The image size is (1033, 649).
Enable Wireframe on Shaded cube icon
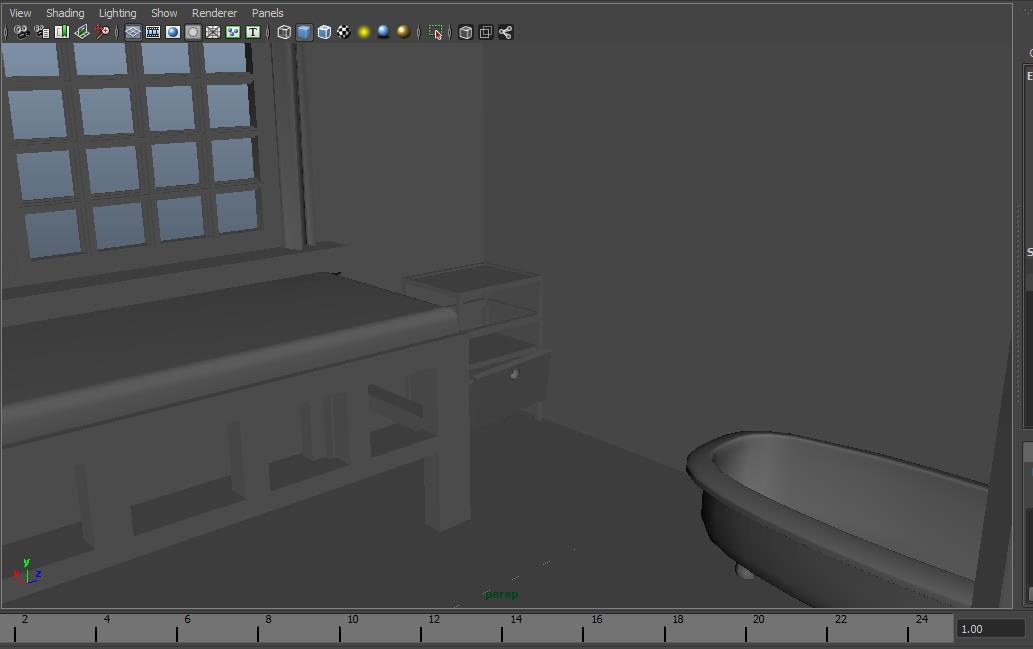point(324,32)
